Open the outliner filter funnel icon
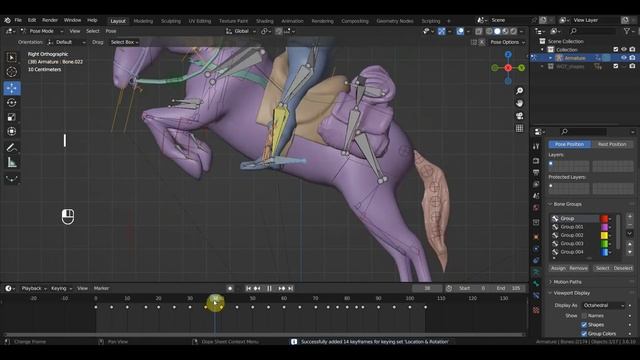 pyautogui.click(x=627, y=31)
